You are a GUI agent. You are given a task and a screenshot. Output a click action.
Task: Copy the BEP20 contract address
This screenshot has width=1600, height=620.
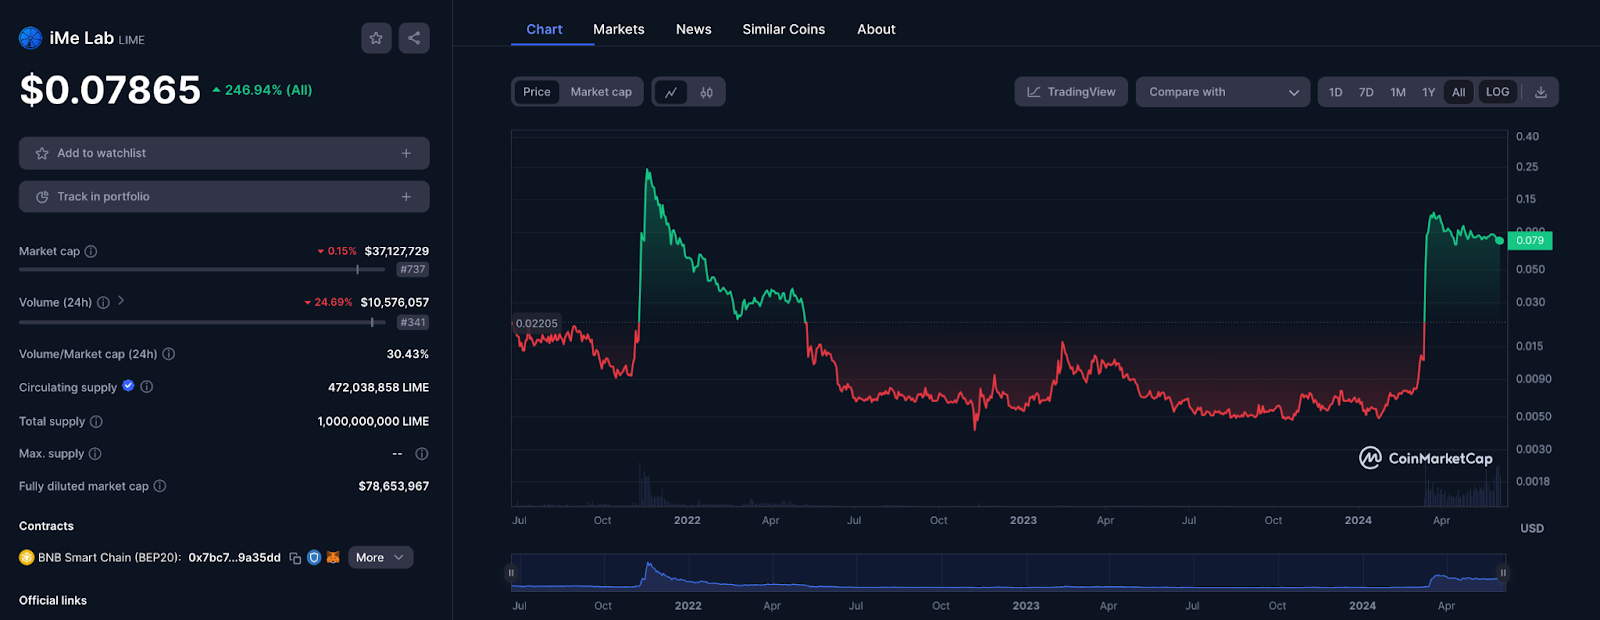coord(295,558)
